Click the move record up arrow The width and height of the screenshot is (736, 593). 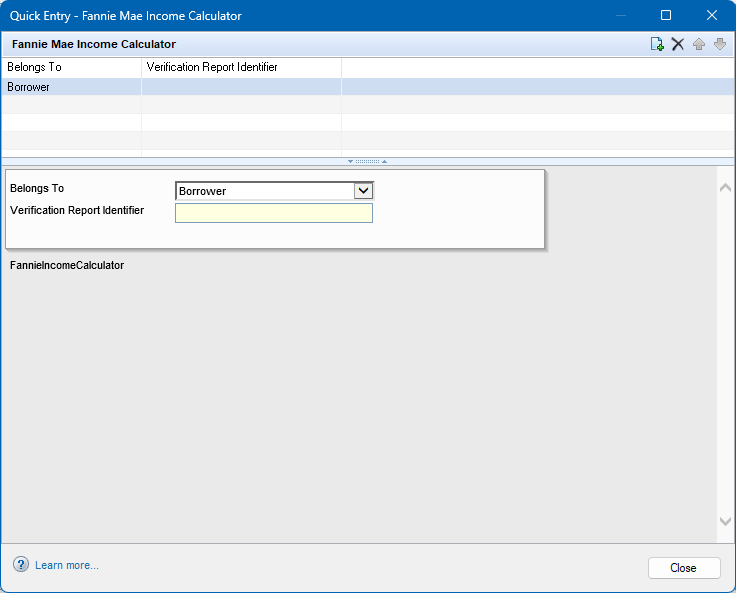coord(698,44)
